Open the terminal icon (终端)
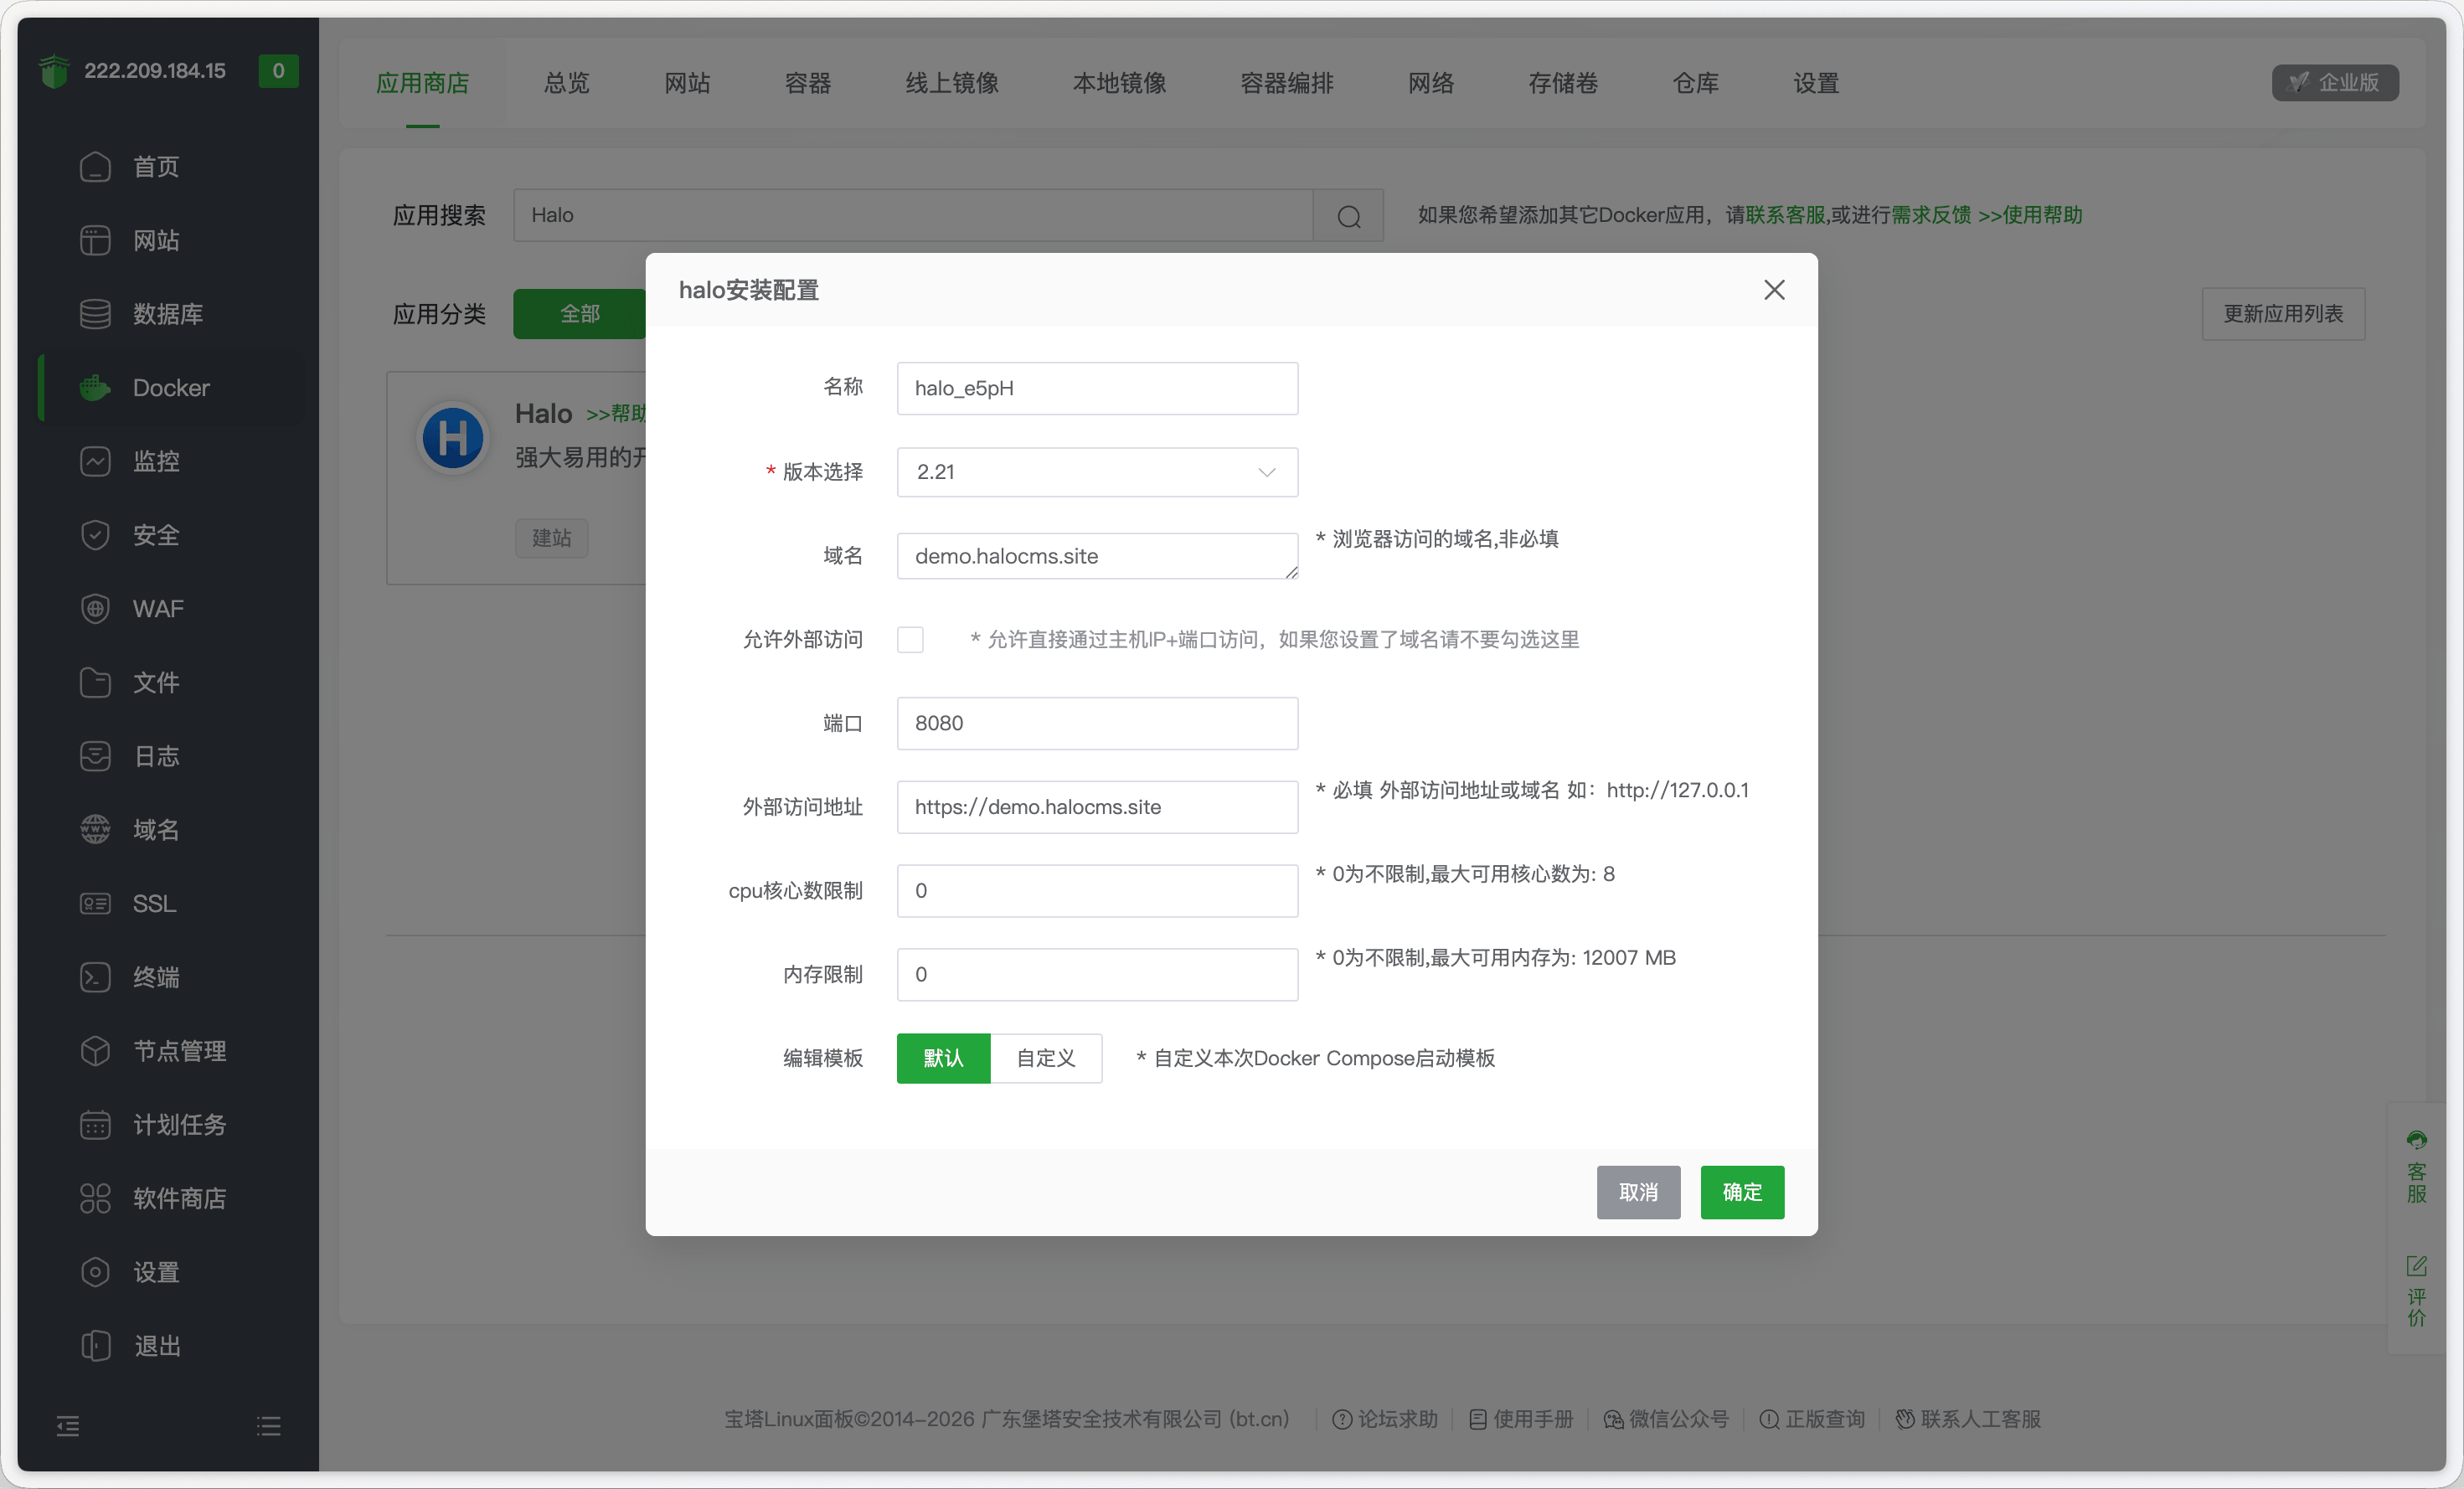2464x1489 pixels. click(x=95, y=977)
